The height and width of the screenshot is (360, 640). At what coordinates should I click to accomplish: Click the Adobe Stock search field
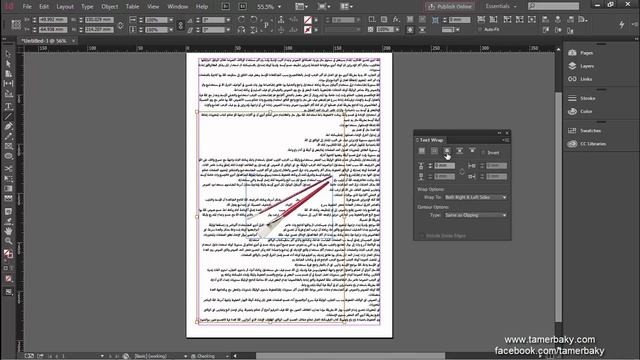pyautogui.click(x=553, y=6)
